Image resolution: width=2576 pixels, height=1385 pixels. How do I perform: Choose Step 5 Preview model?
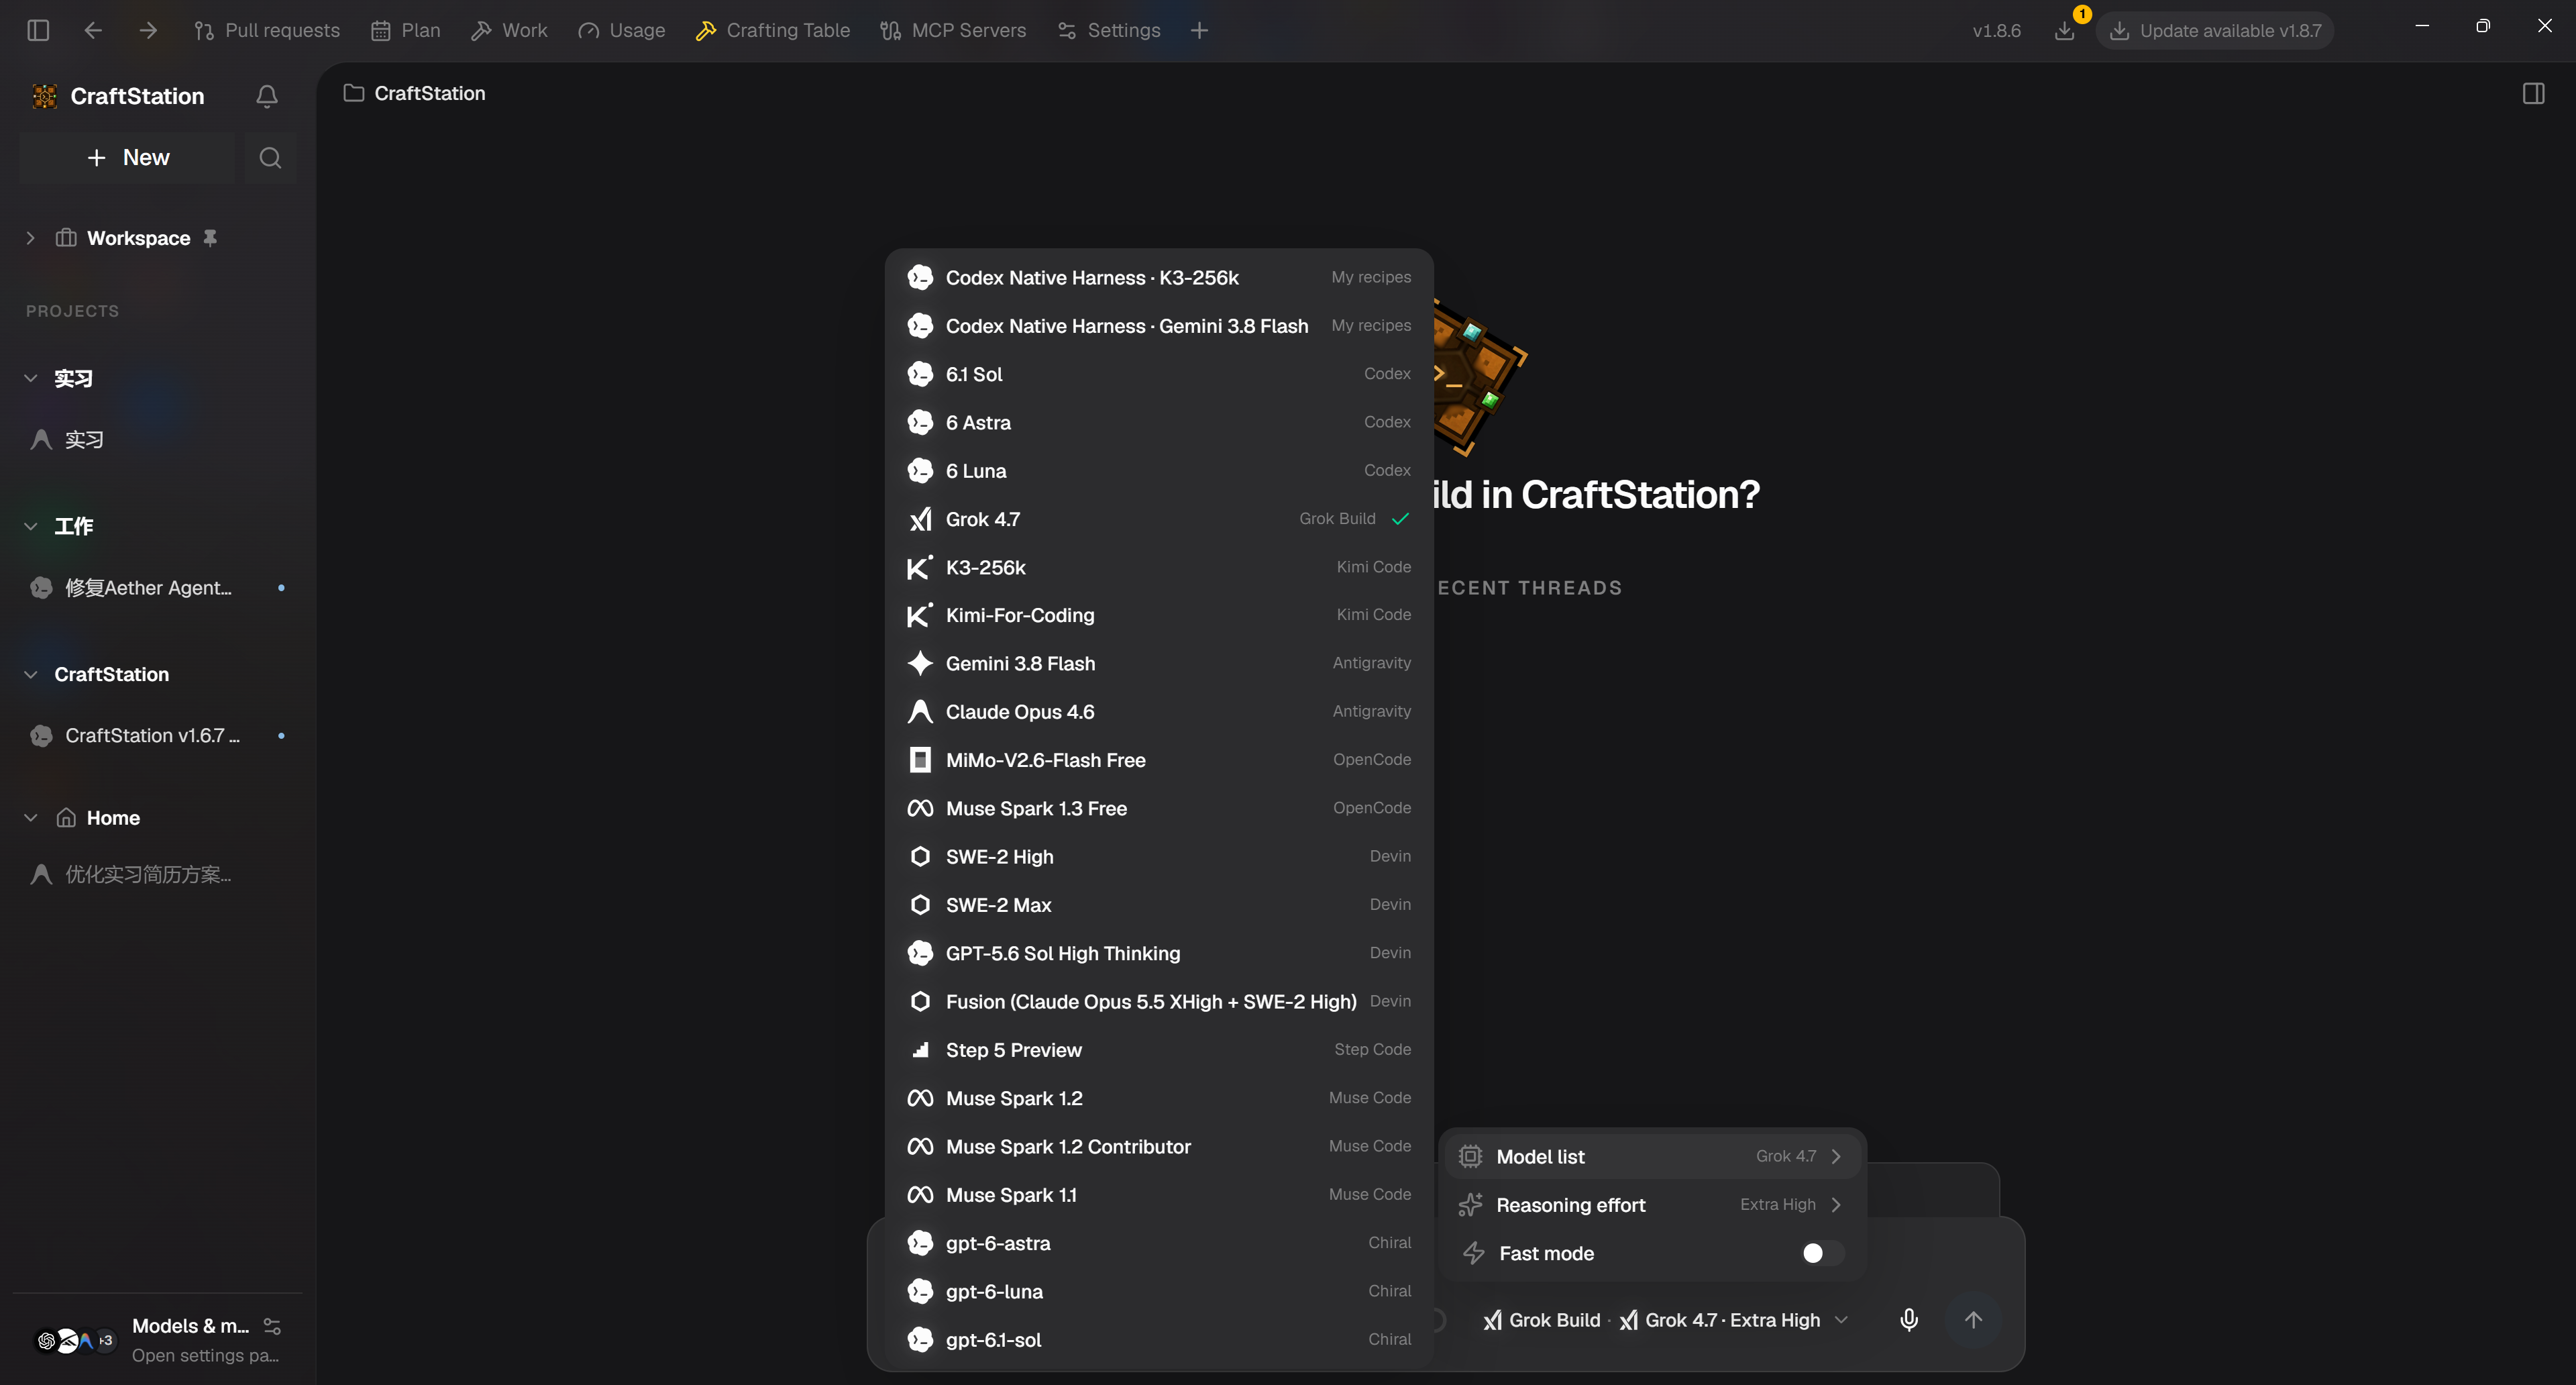[x=1159, y=1049]
